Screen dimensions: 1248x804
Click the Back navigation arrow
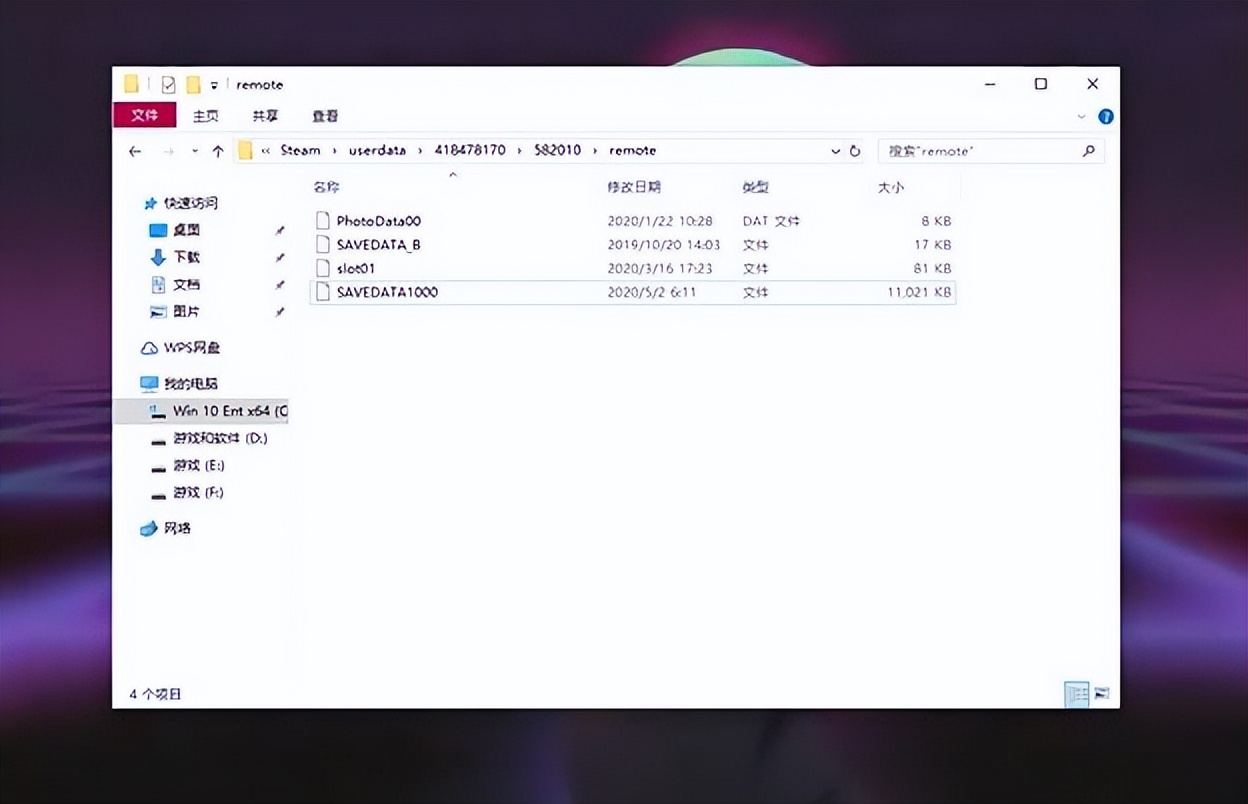point(135,151)
